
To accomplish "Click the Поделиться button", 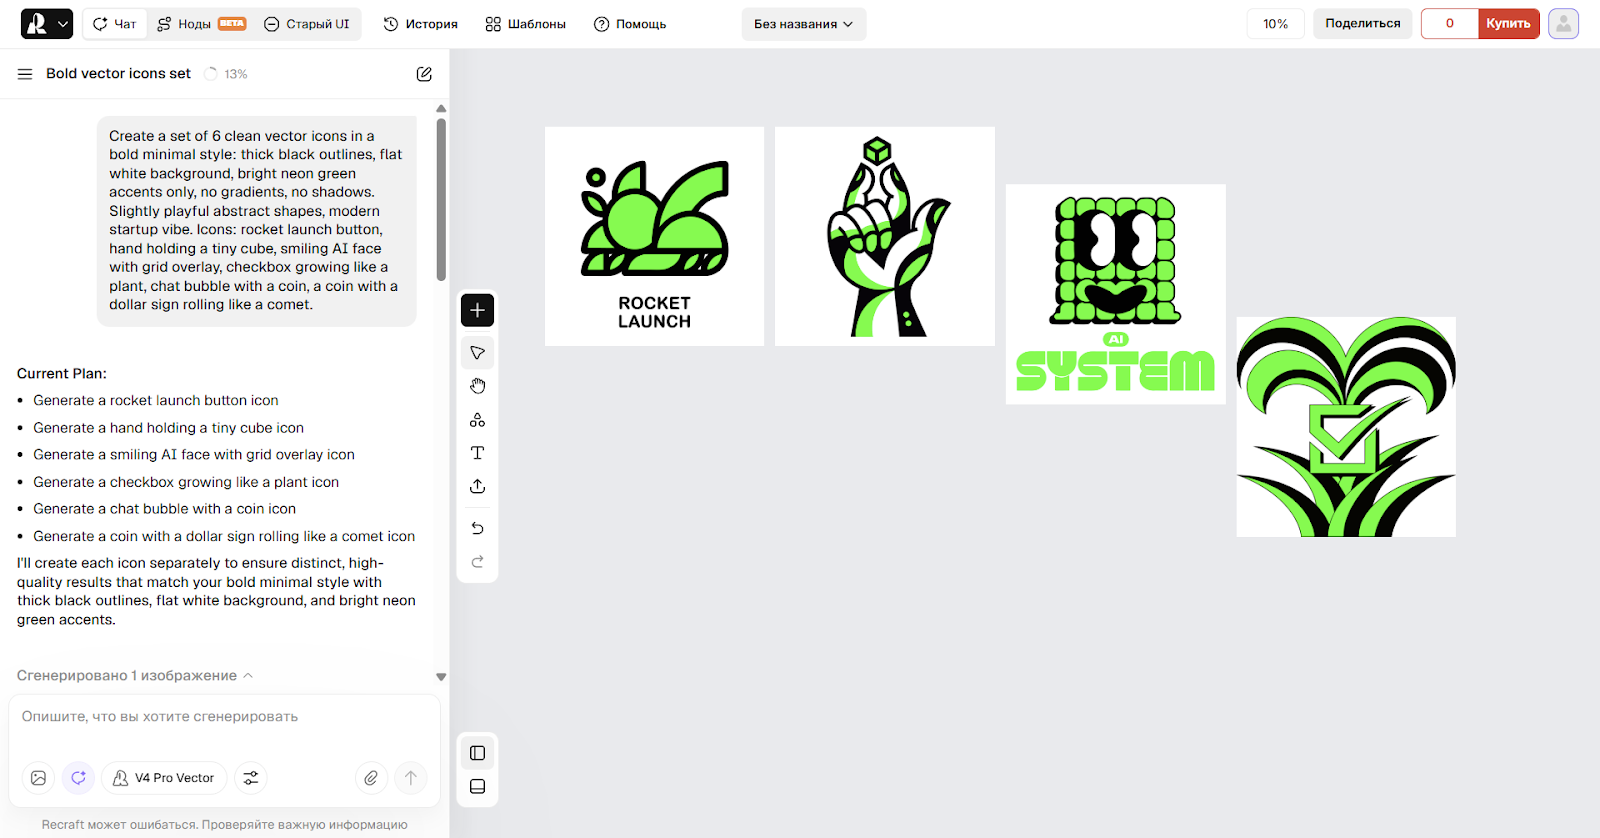I will click(x=1362, y=24).
